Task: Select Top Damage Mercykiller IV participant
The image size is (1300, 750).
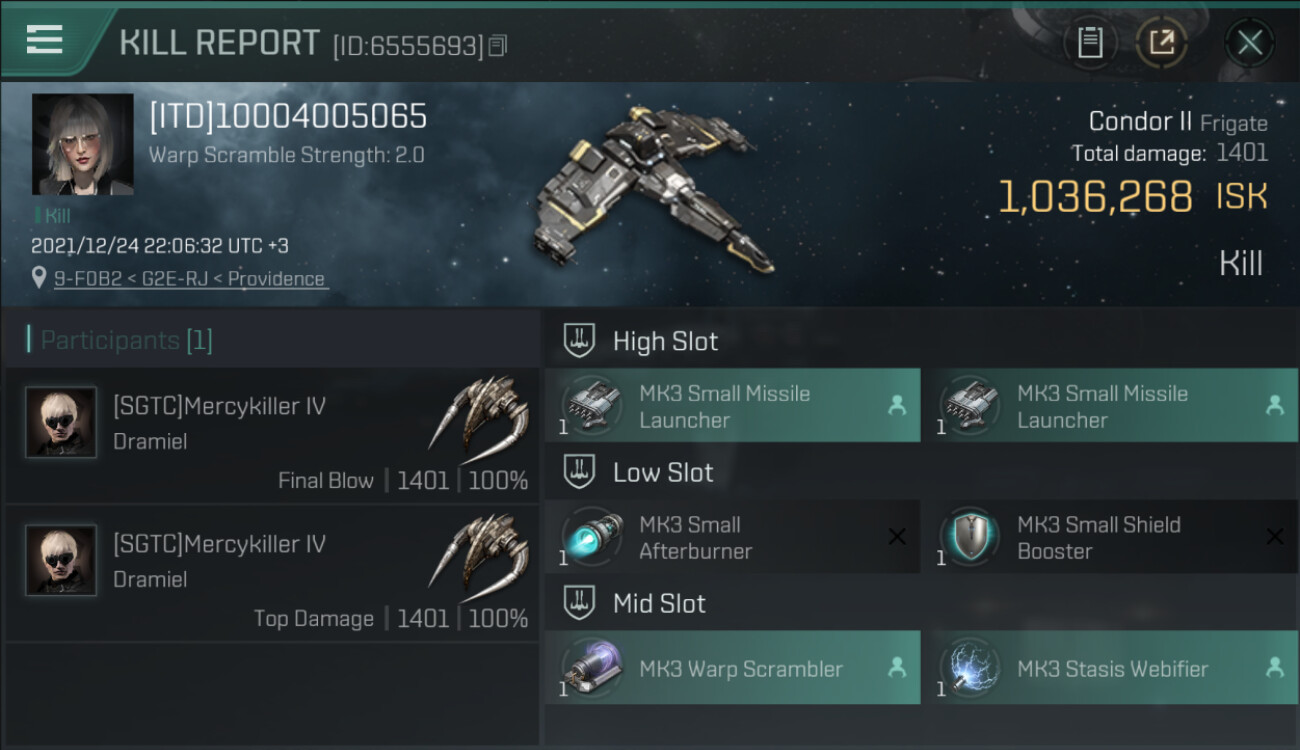Action: [272, 574]
